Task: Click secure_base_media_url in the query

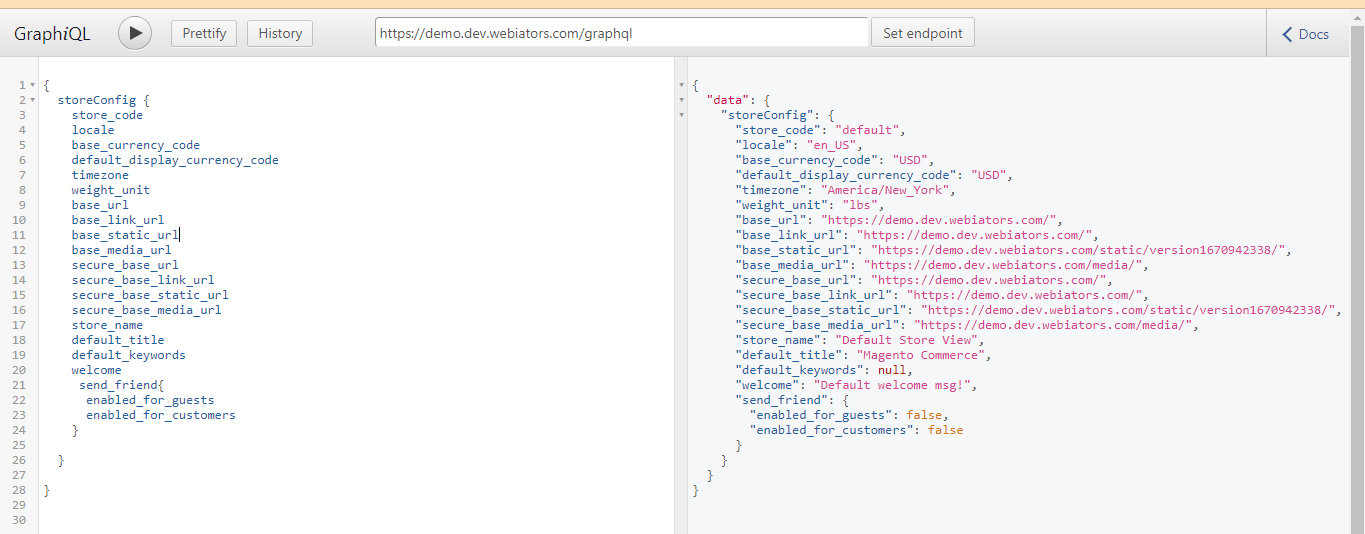Action: pyautogui.click(x=146, y=310)
